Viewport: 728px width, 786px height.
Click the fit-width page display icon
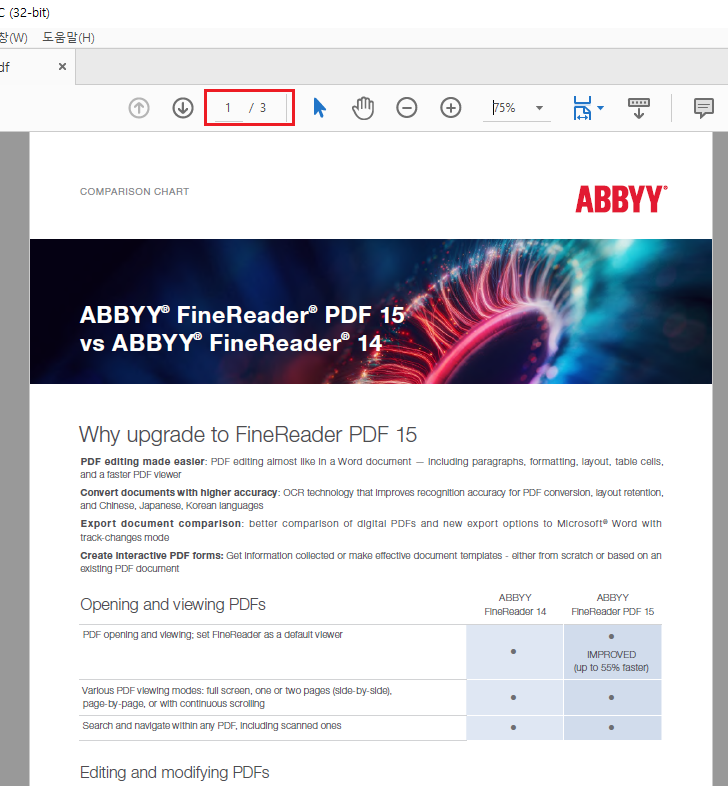tap(582, 108)
